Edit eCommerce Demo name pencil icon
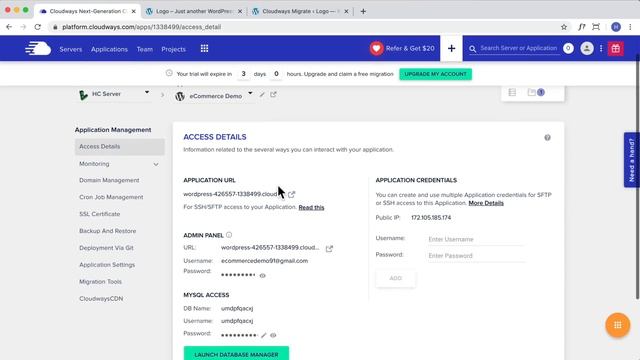The image size is (640, 360). point(262,95)
